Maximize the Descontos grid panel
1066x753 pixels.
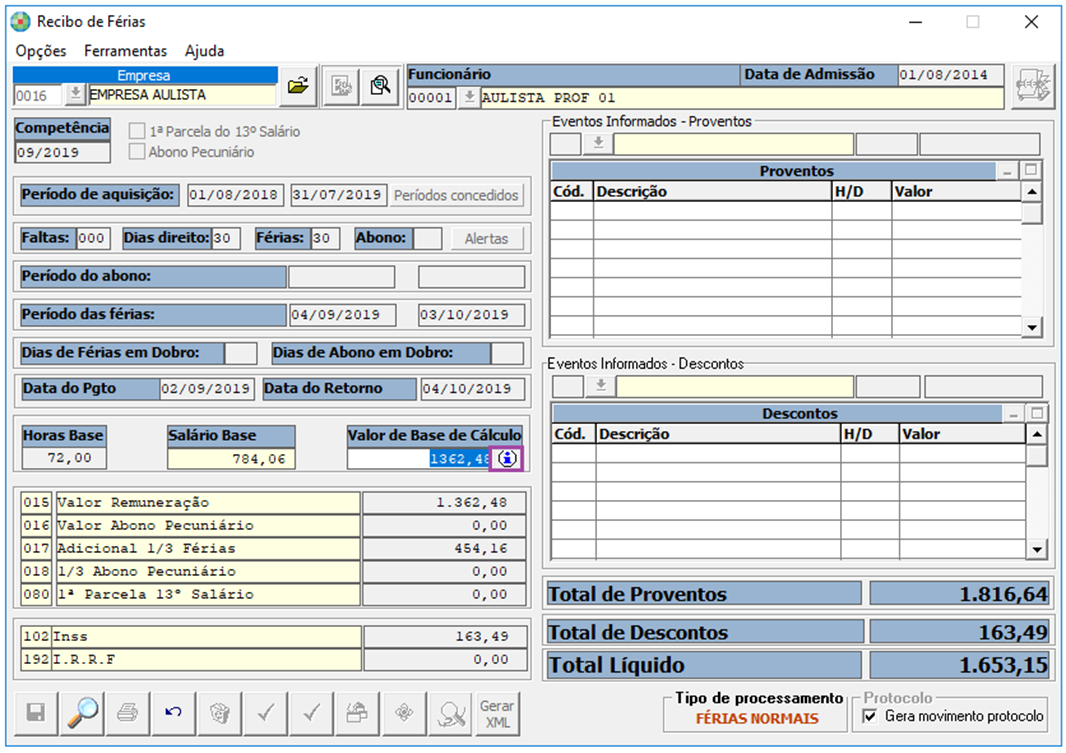pos(1037,413)
